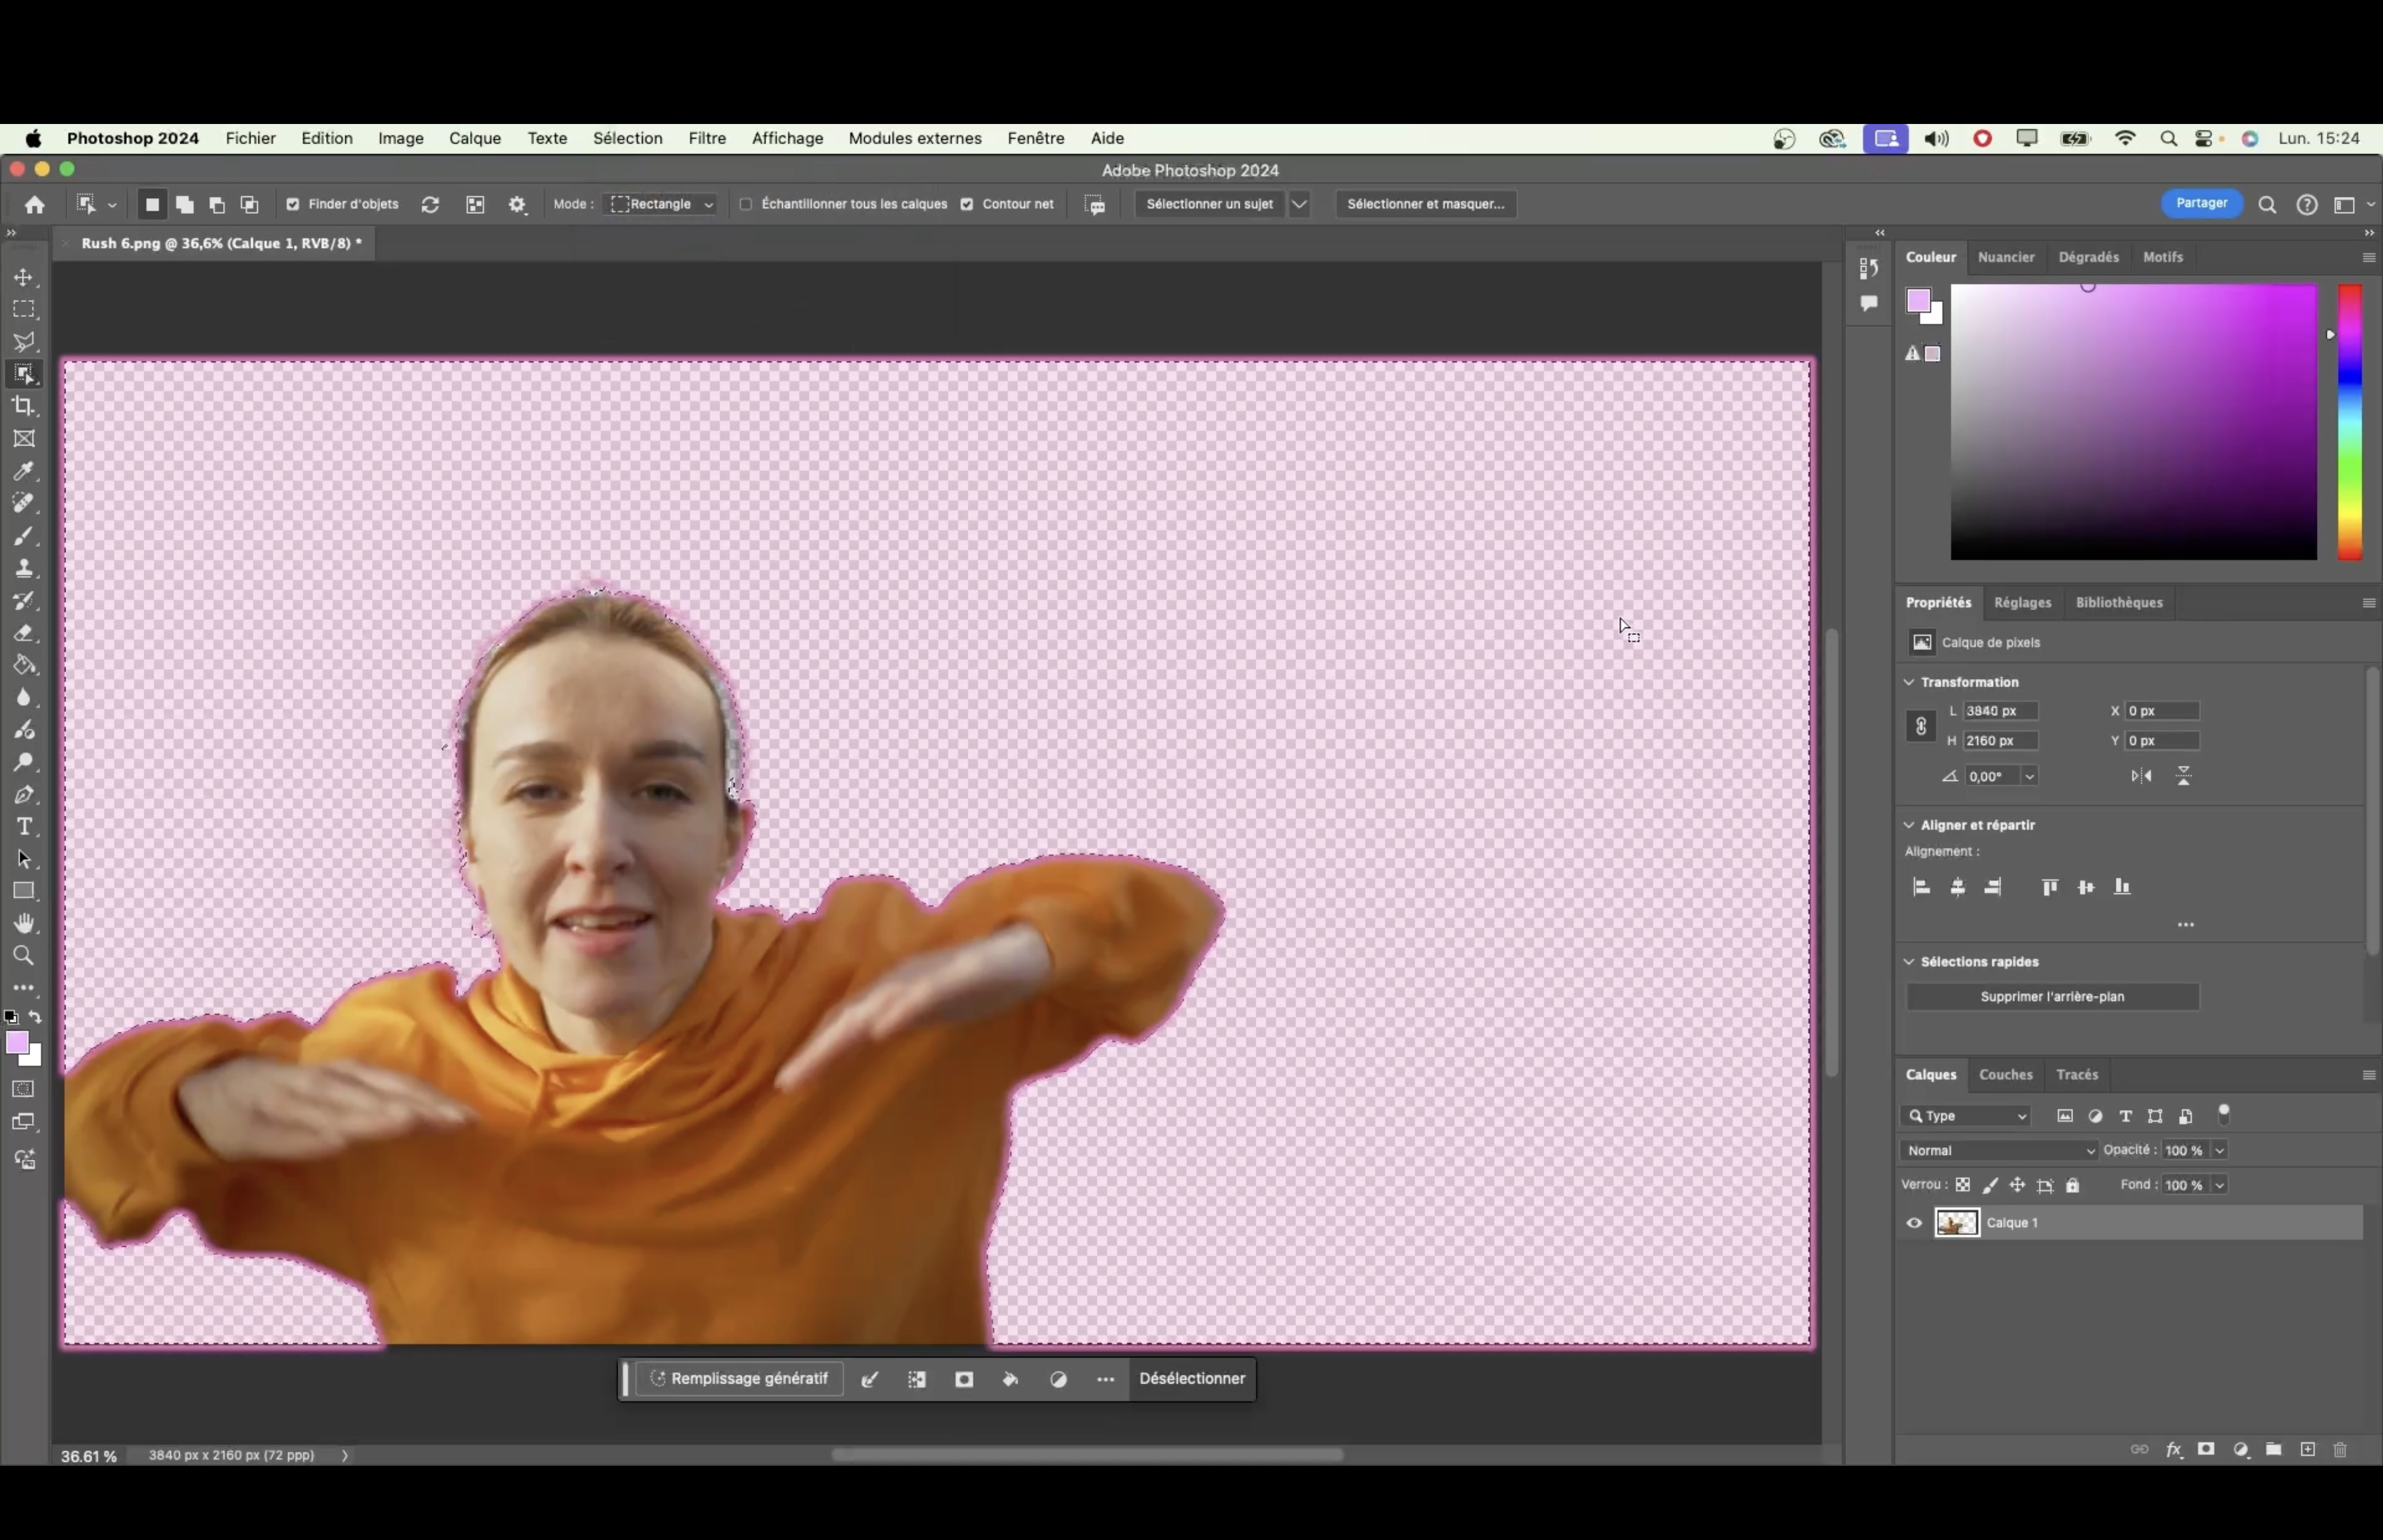Select the Hand tool

(24, 923)
